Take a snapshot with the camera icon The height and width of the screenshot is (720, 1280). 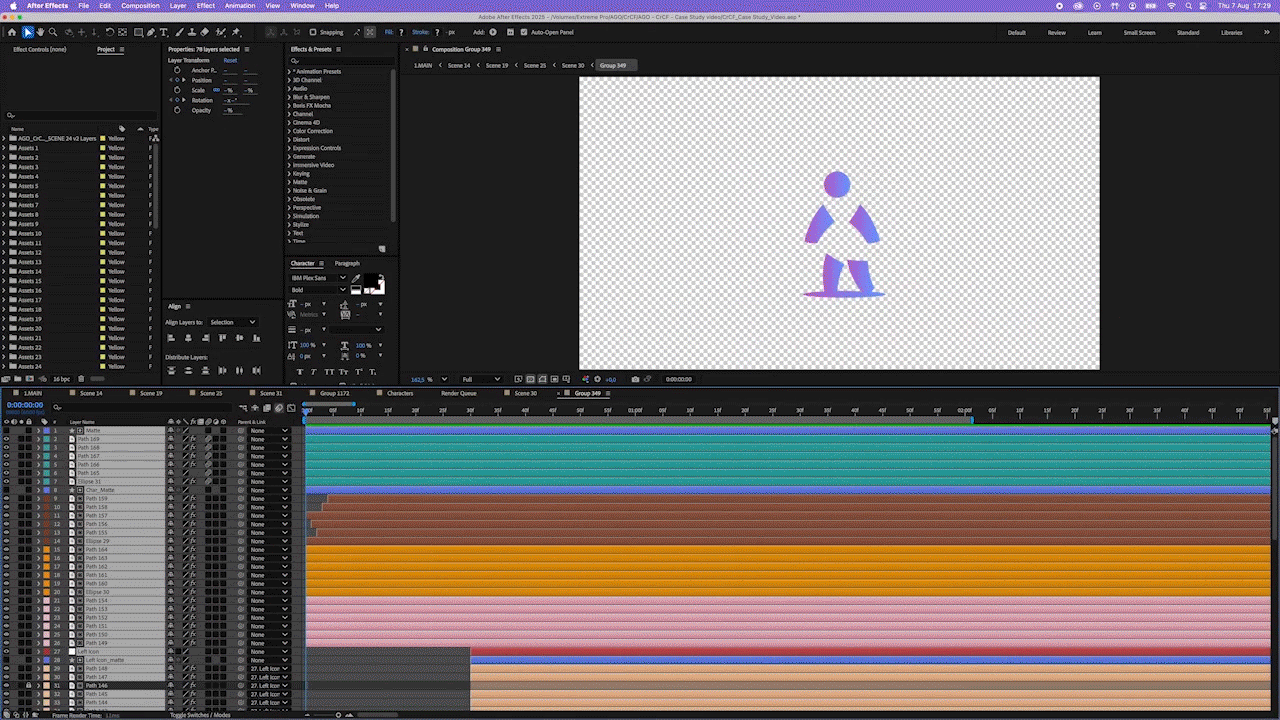tap(635, 379)
